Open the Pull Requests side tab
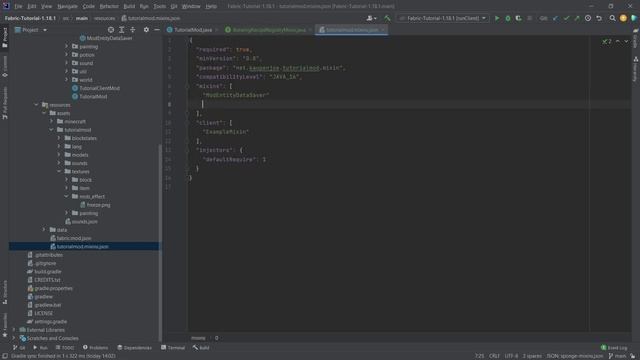The image size is (640, 360). point(4,102)
